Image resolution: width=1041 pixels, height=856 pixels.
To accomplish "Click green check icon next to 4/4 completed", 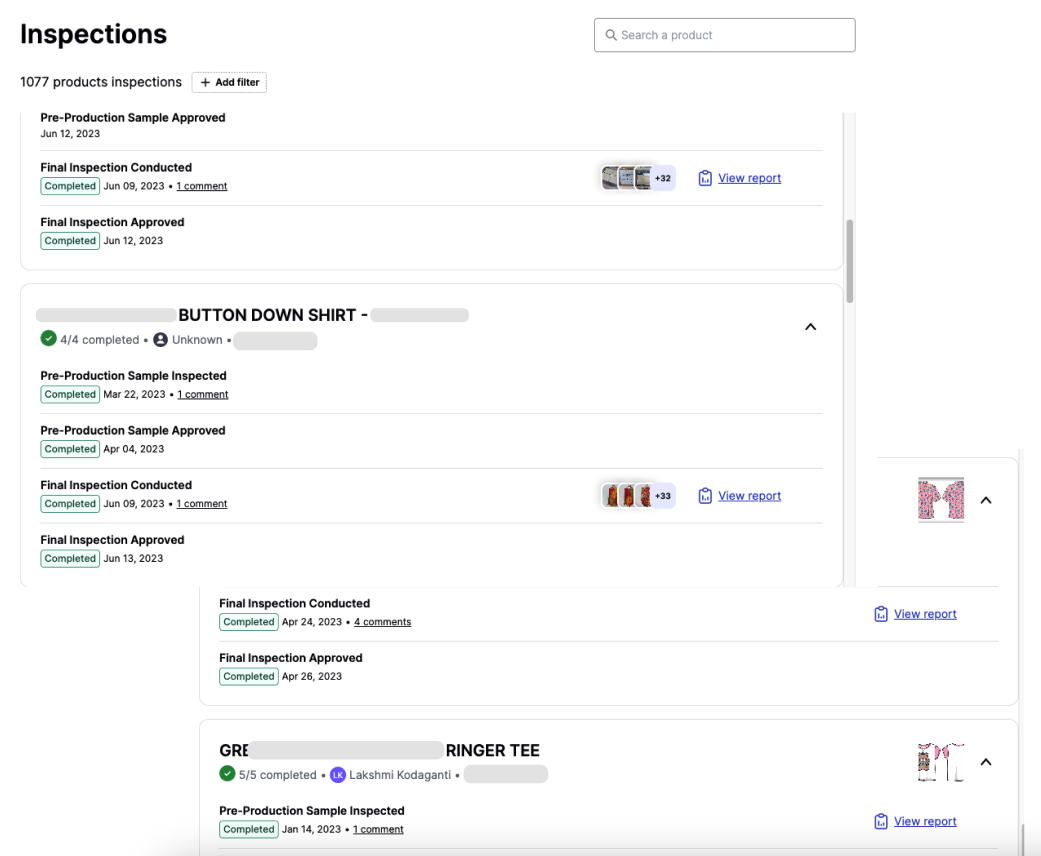I will (x=48, y=339).
